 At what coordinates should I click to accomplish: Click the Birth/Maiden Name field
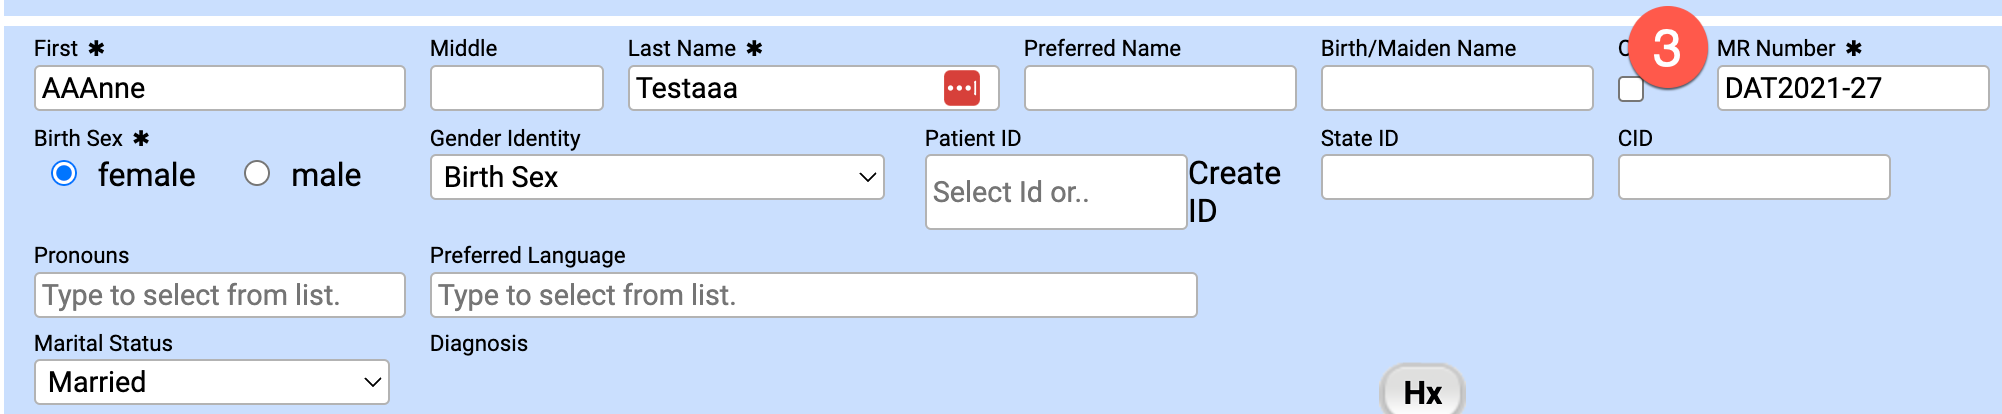(x=1456, y=88)
